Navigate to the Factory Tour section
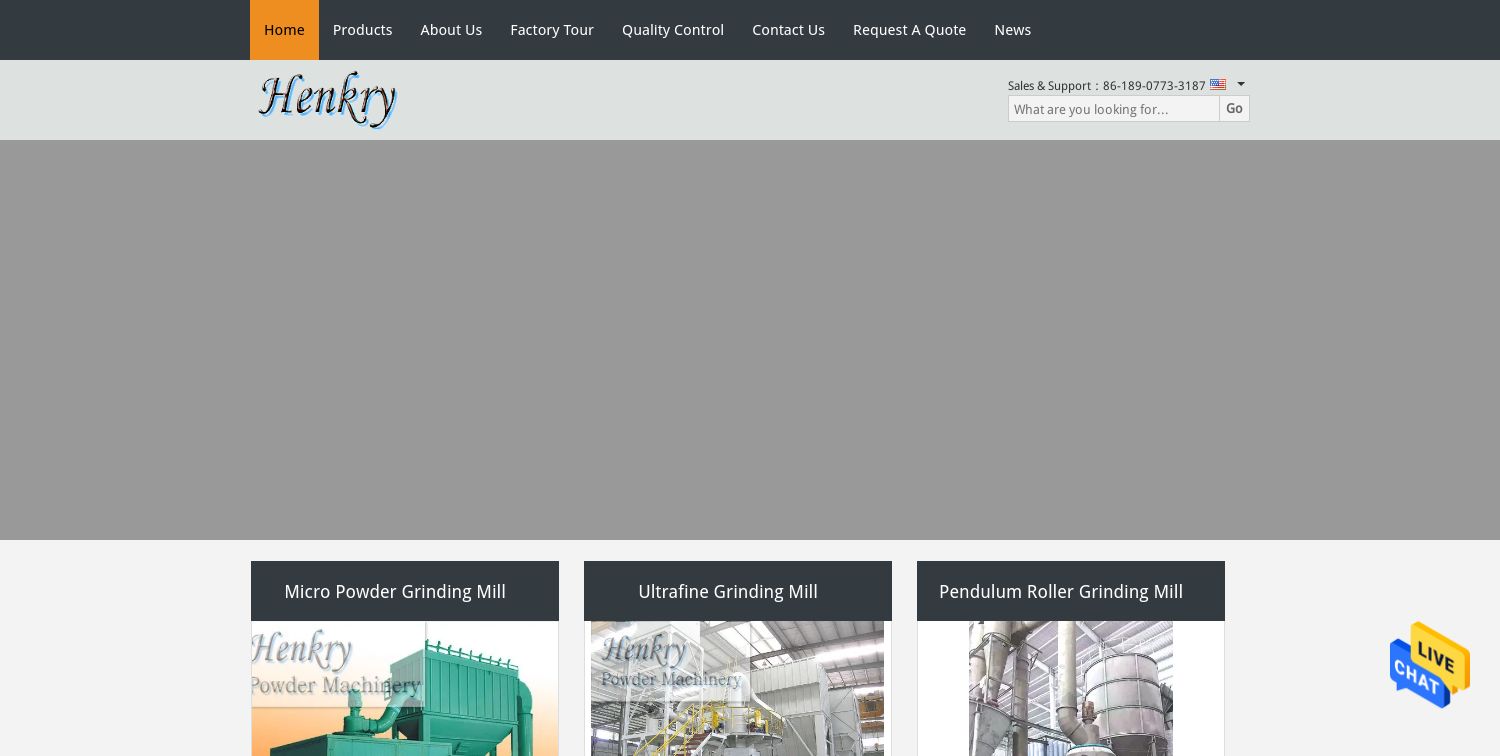Image resolution: width=1500 pixels, height=756 pixels. point(552,29)
